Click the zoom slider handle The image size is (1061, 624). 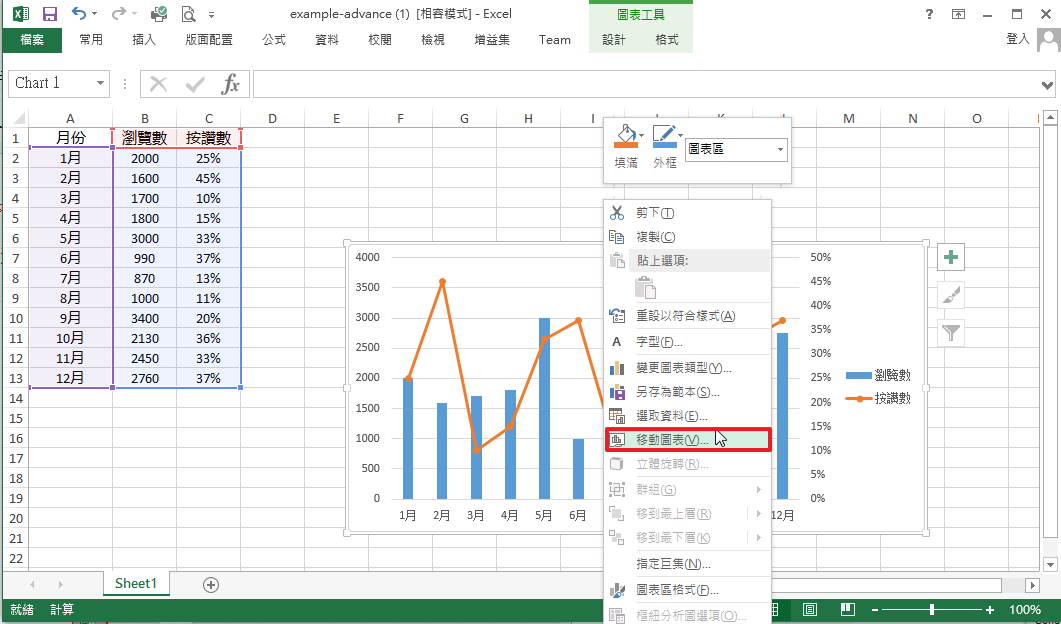coord(932,610)
